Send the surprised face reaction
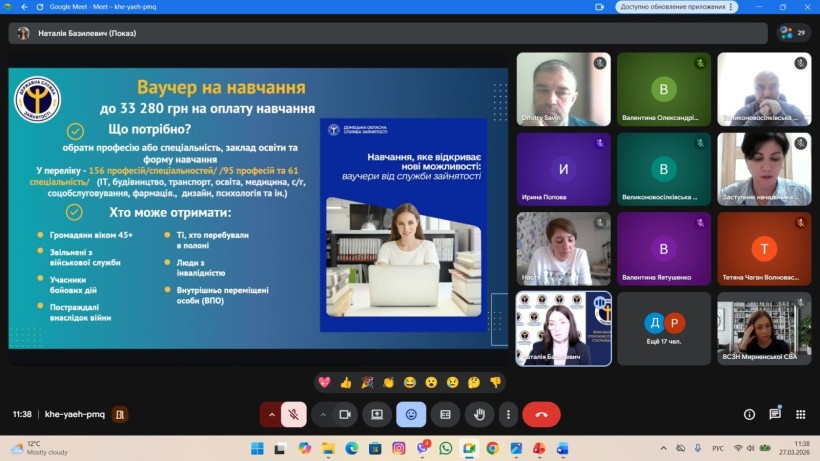 click(x=431, y=383)
